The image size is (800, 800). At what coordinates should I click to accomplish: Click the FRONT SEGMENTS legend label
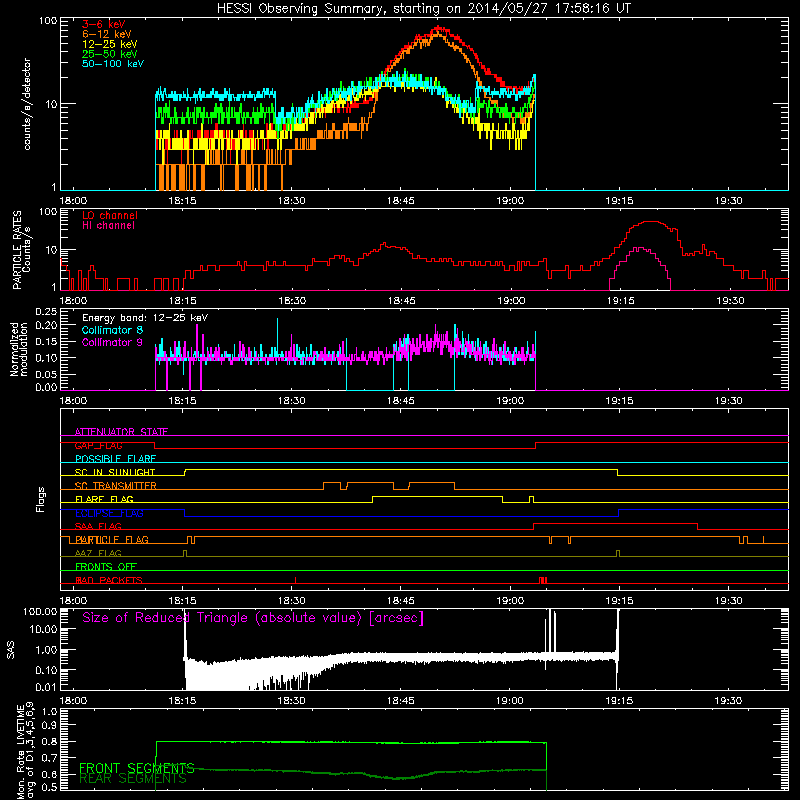click(x=137, y=768)
